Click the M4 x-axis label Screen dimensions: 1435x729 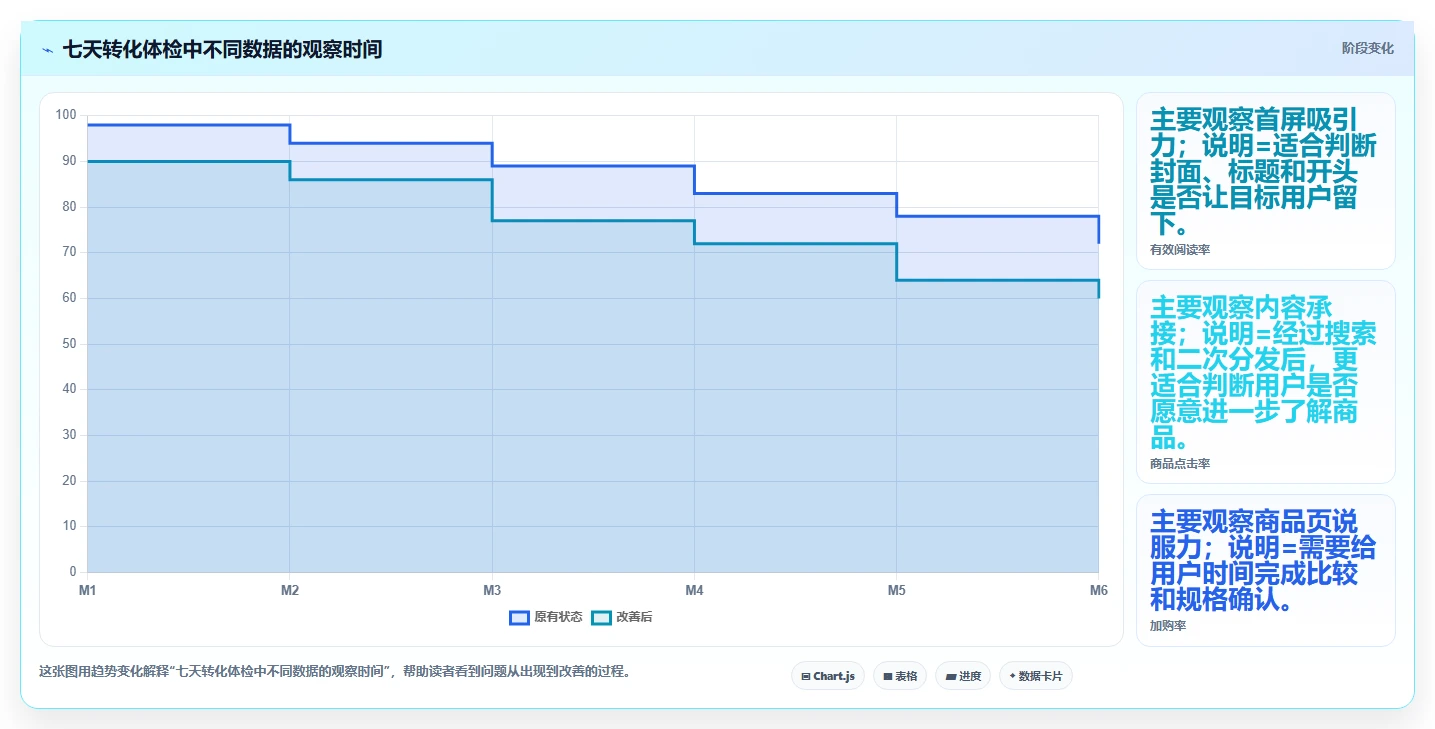click(x=695, y=591)
